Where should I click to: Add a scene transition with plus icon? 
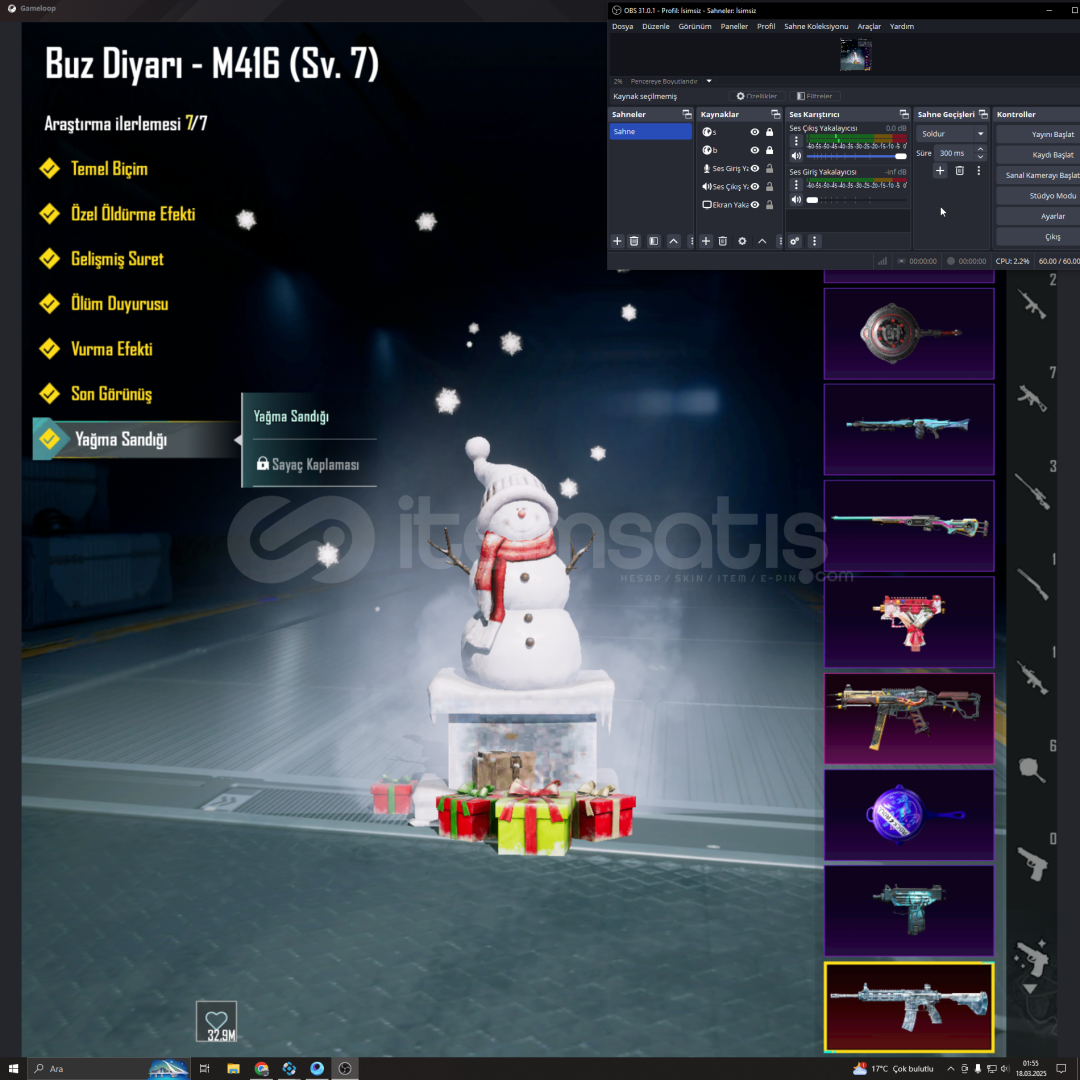(939, 171)
